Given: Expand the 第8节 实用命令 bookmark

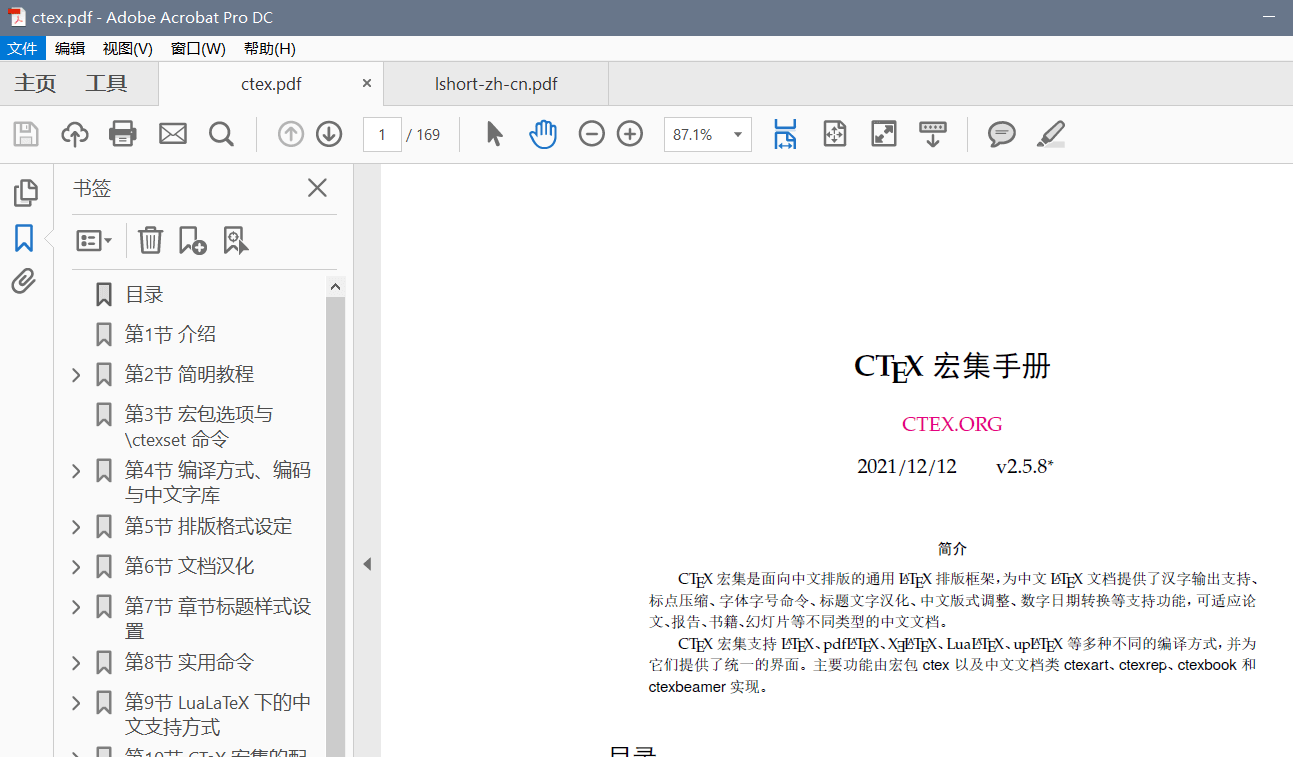Looking at the screenshot, I should click(x=76, y=663).
